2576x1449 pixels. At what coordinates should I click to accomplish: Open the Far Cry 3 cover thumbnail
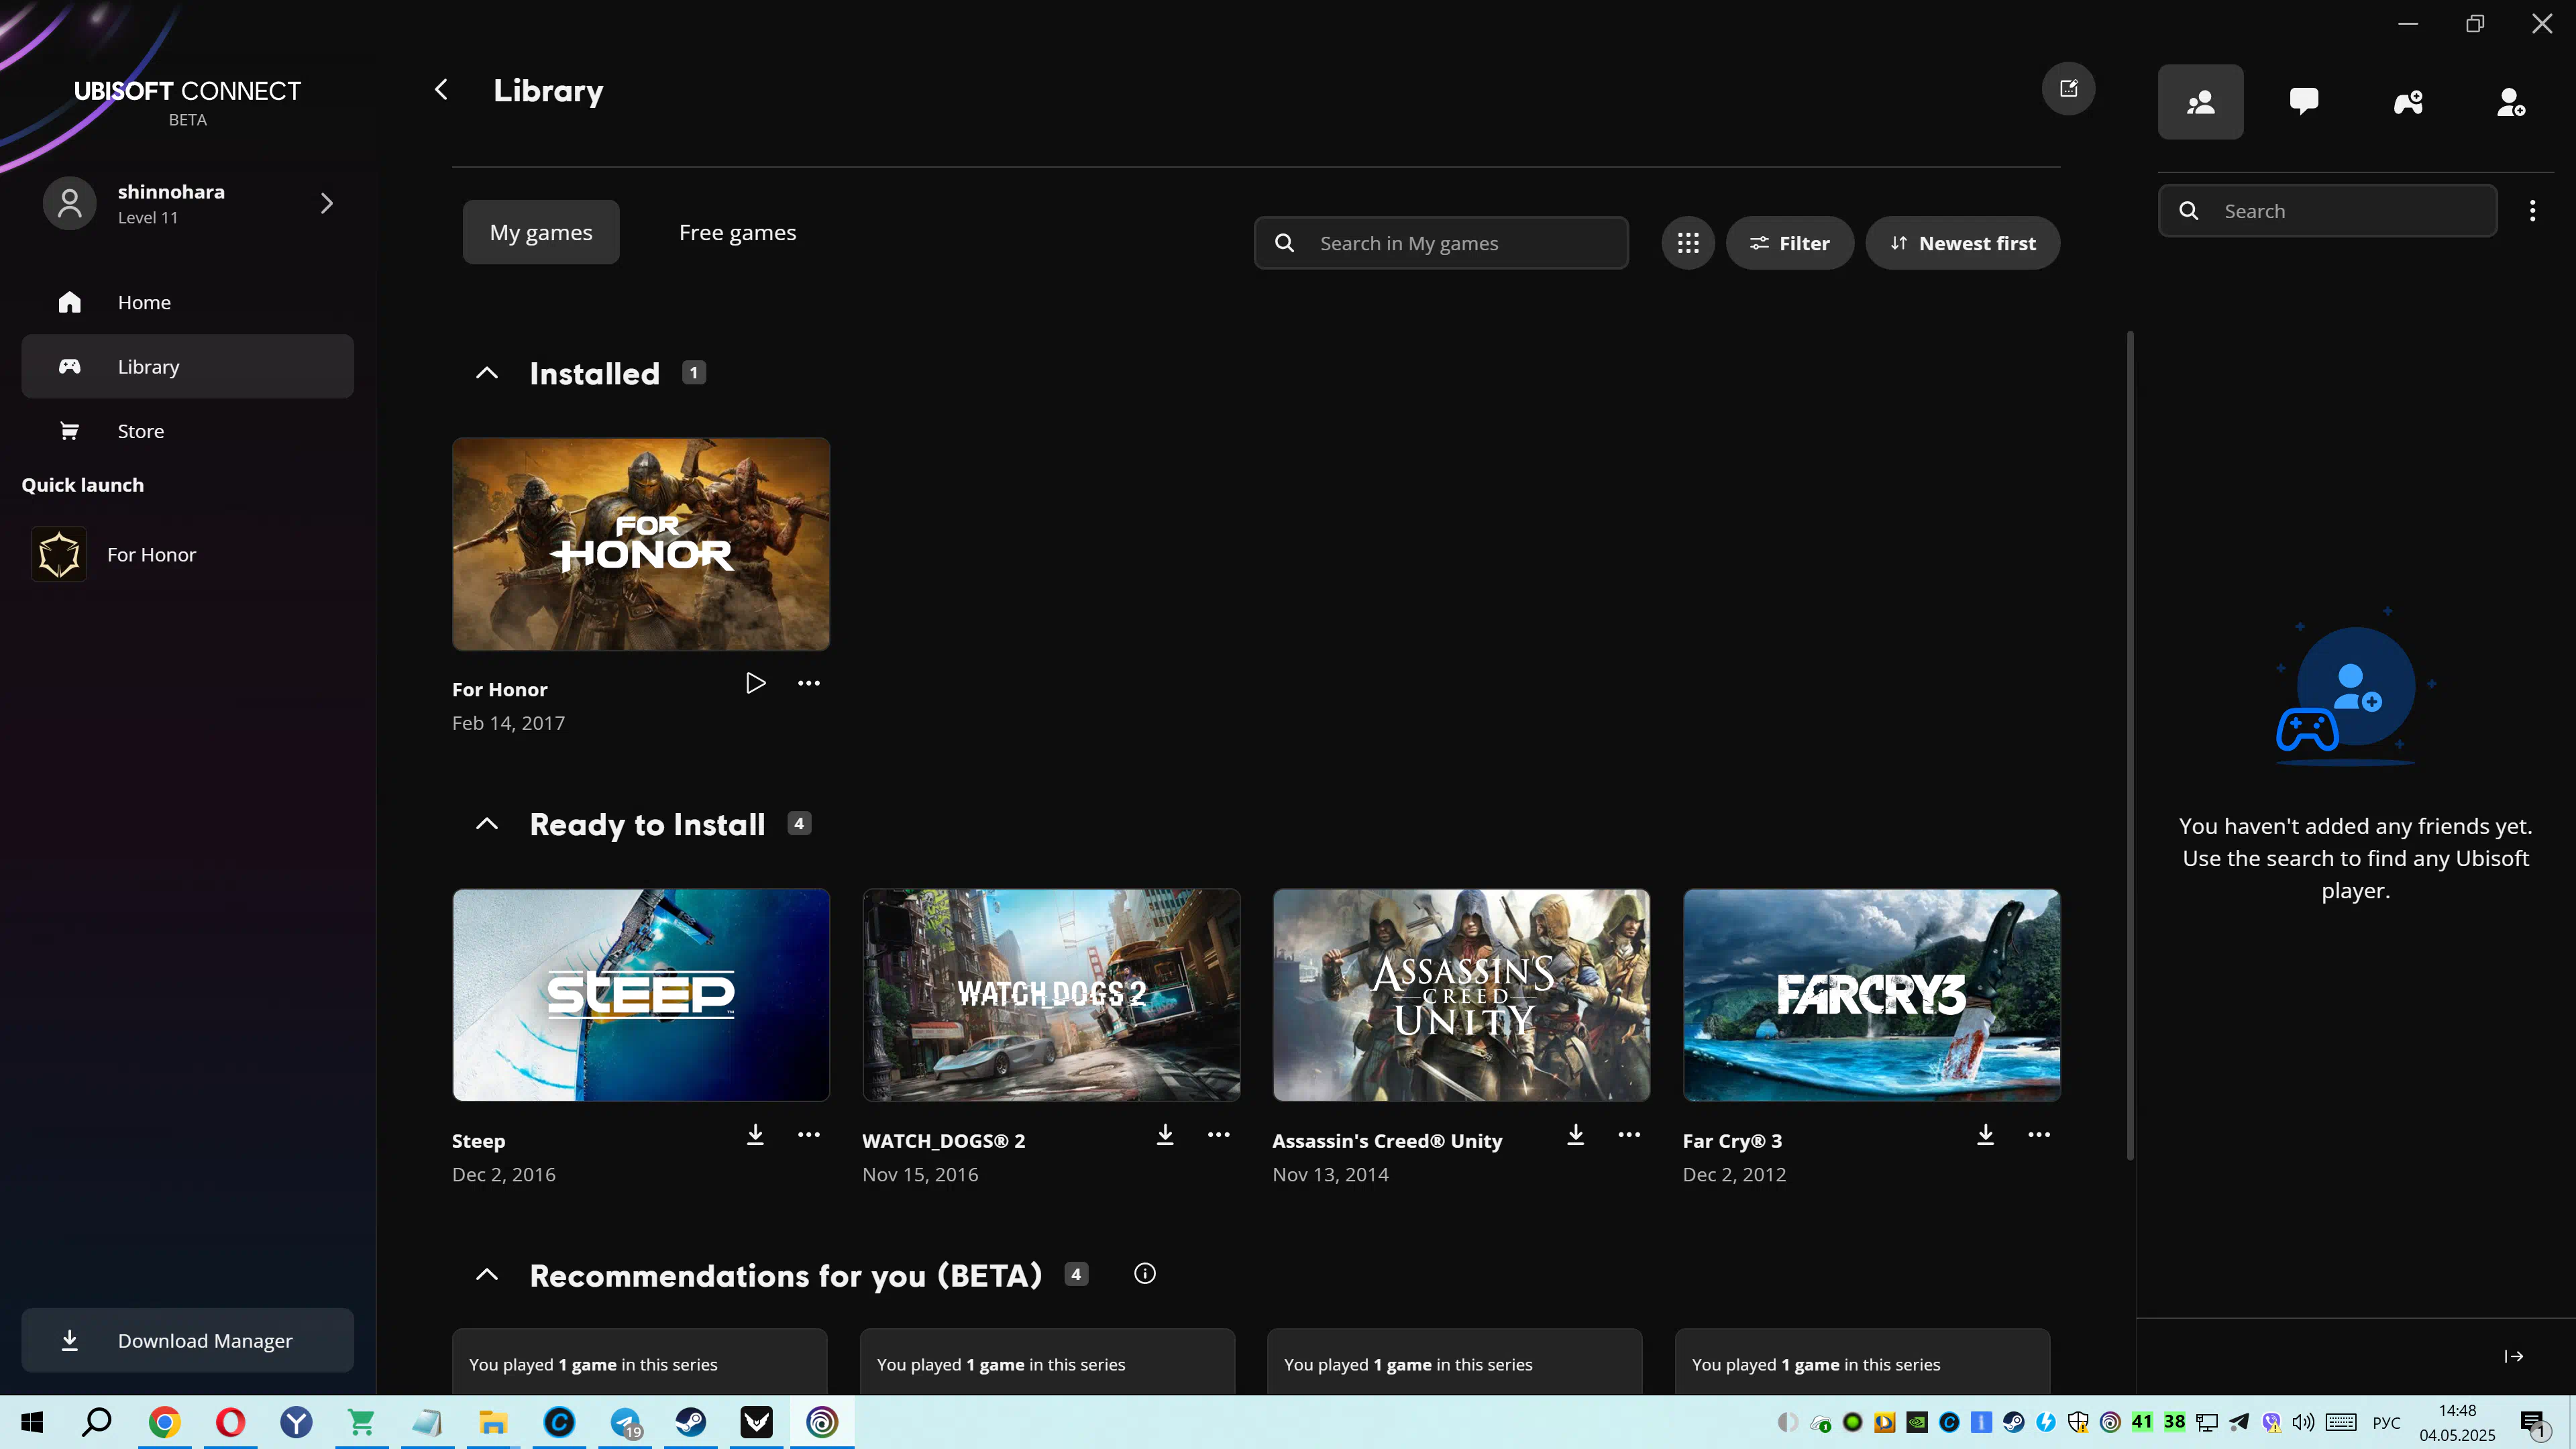(1872, 995)
